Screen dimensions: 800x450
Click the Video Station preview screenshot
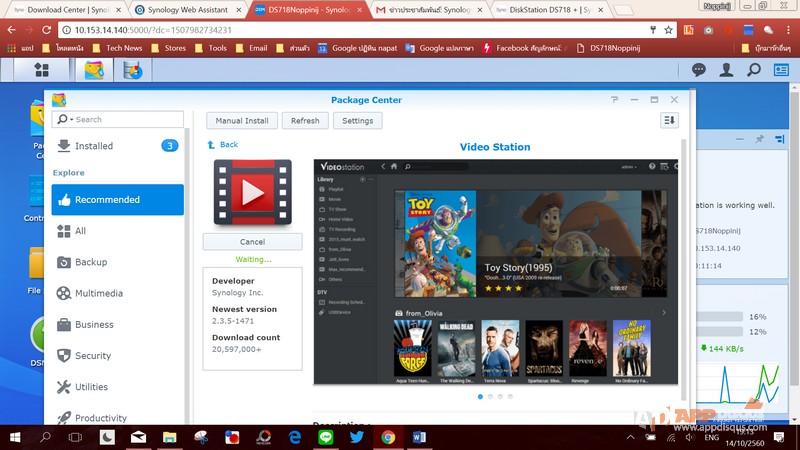pos(495,271)
